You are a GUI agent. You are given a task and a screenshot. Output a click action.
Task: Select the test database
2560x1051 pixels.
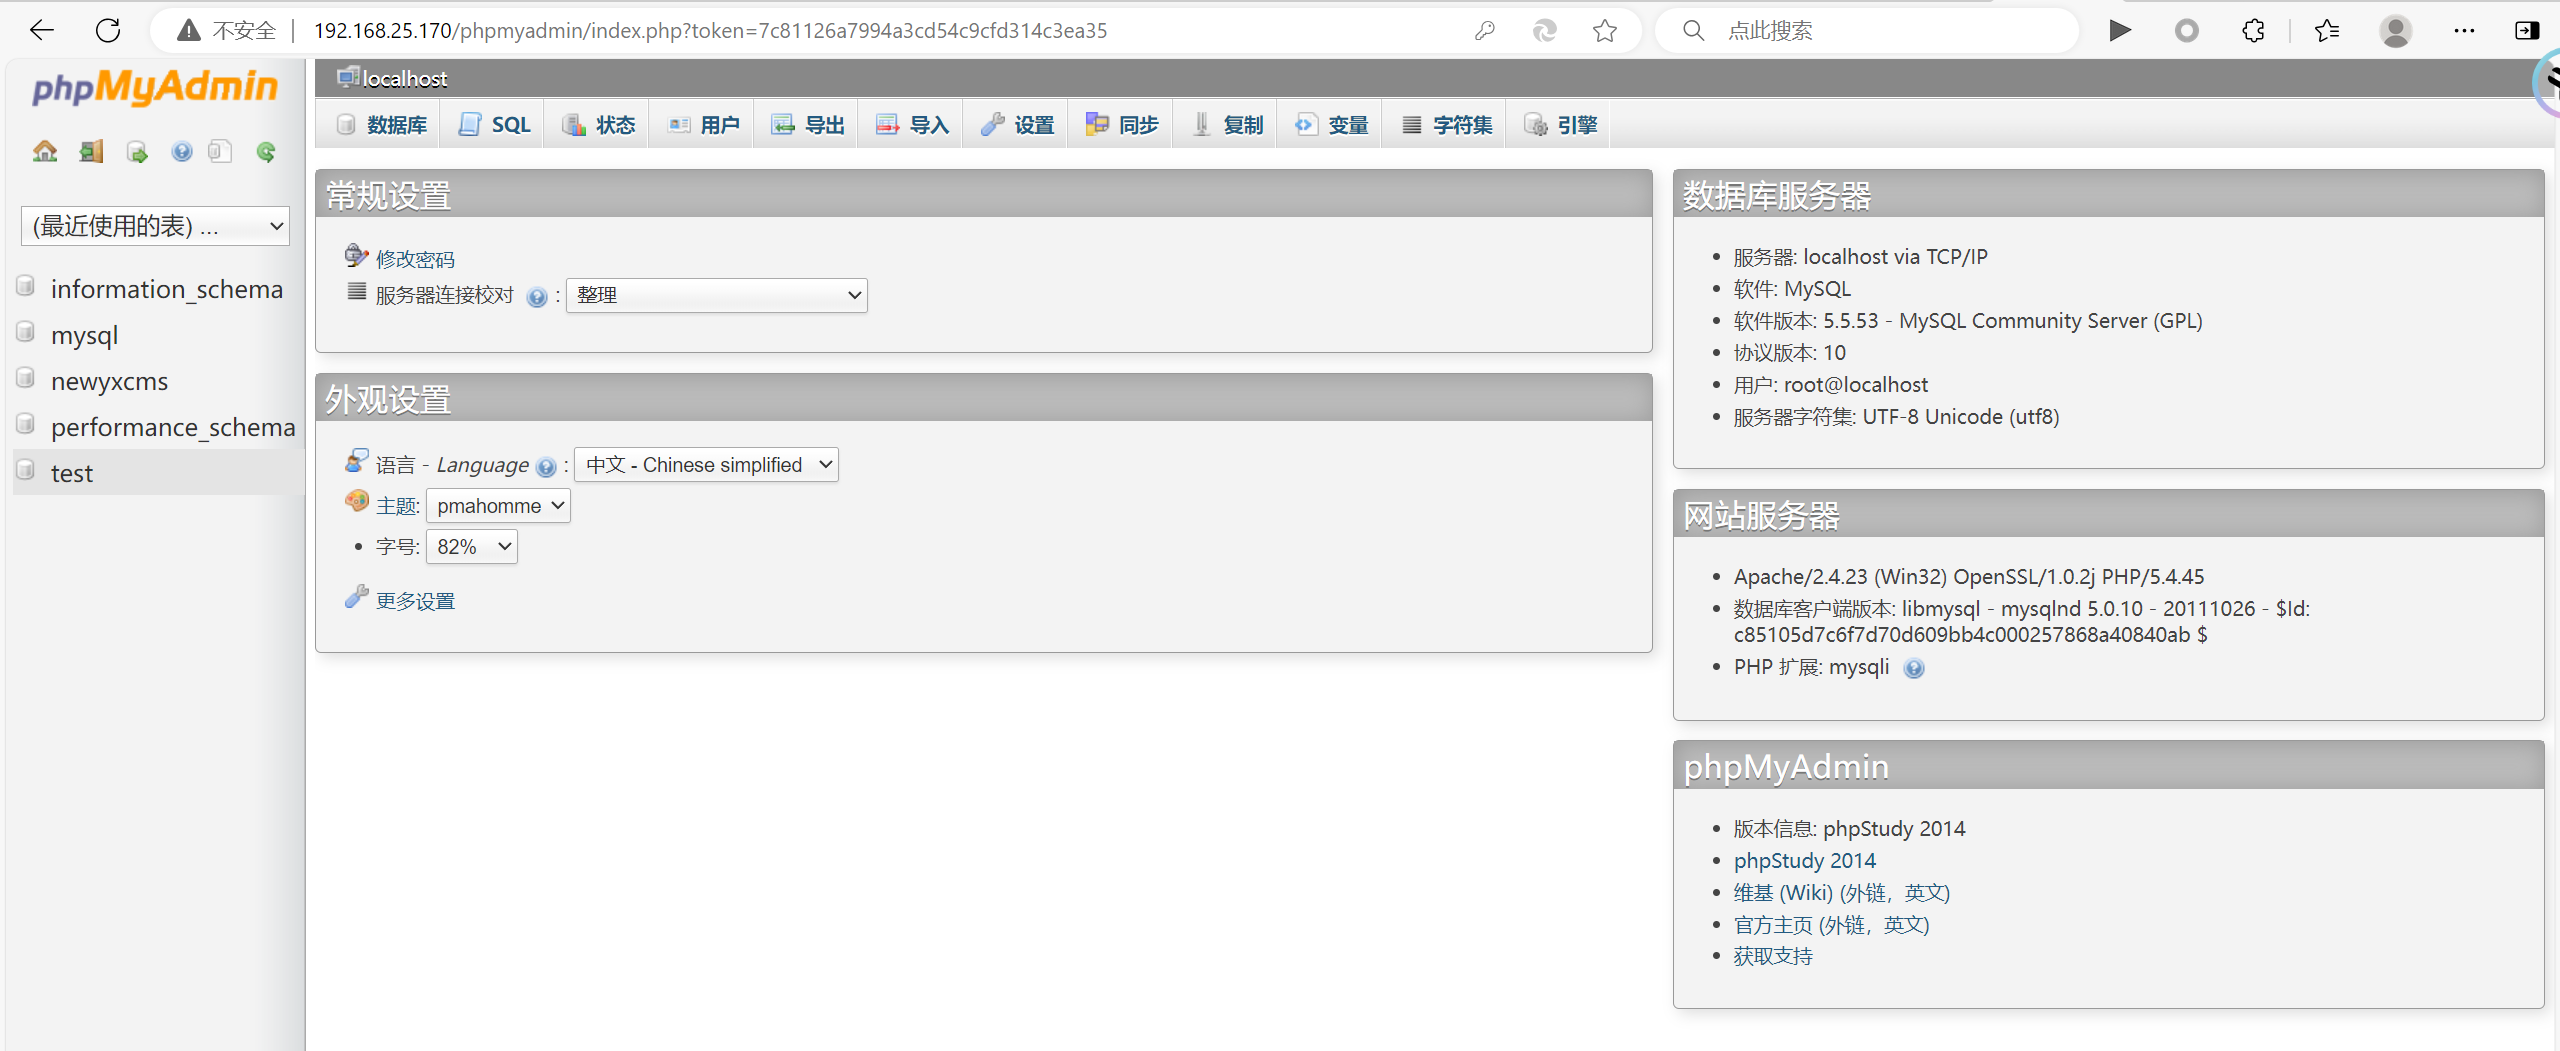(72, 473)
